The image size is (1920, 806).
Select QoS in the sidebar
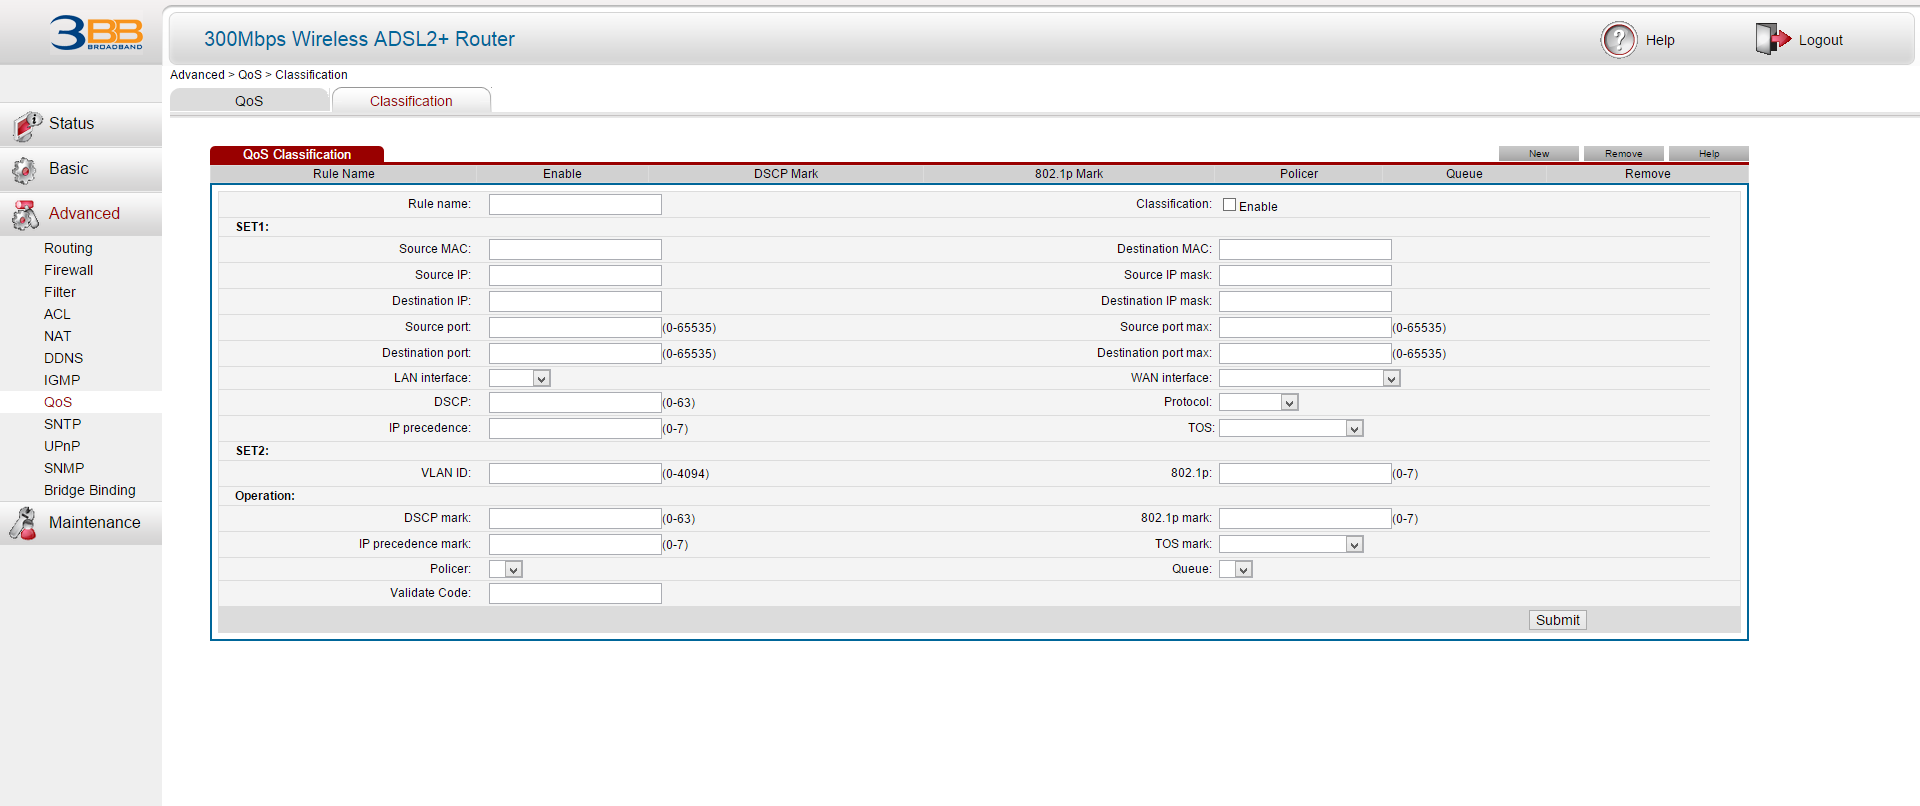(x=58, y=402)
